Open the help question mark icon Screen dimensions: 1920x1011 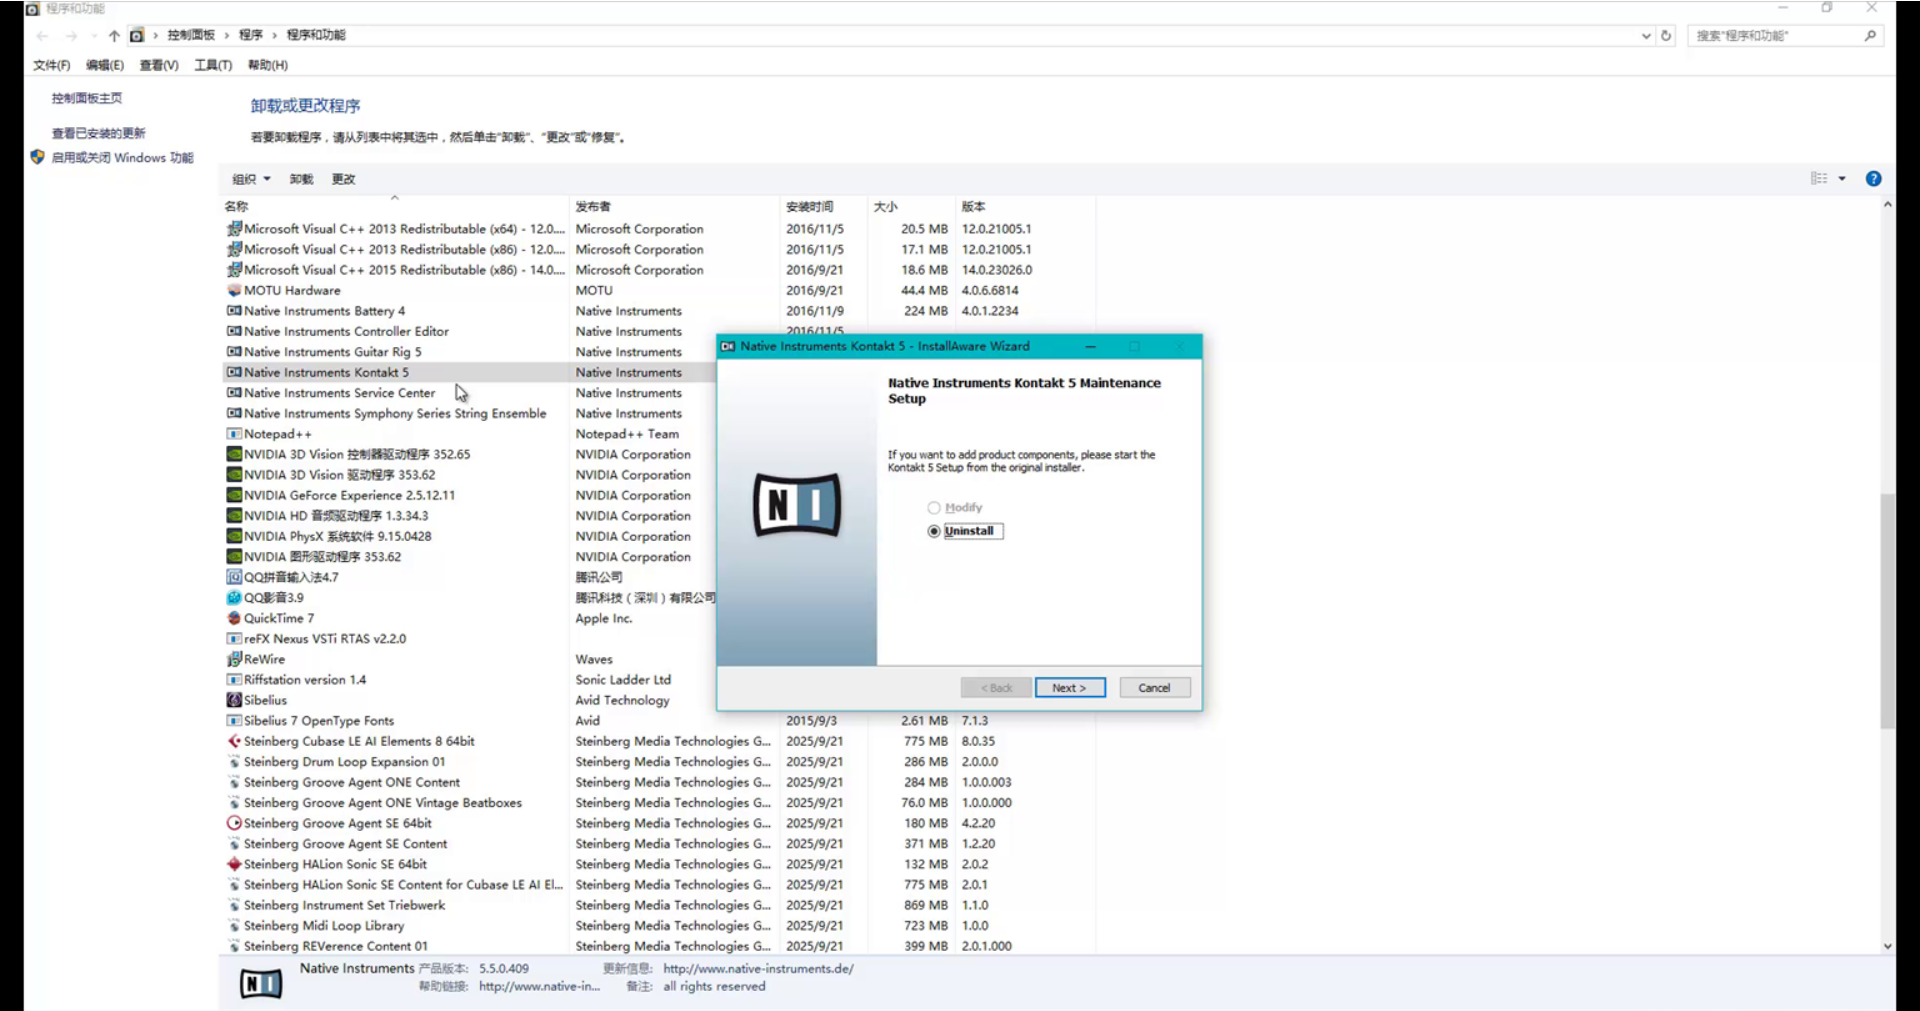1873,179
